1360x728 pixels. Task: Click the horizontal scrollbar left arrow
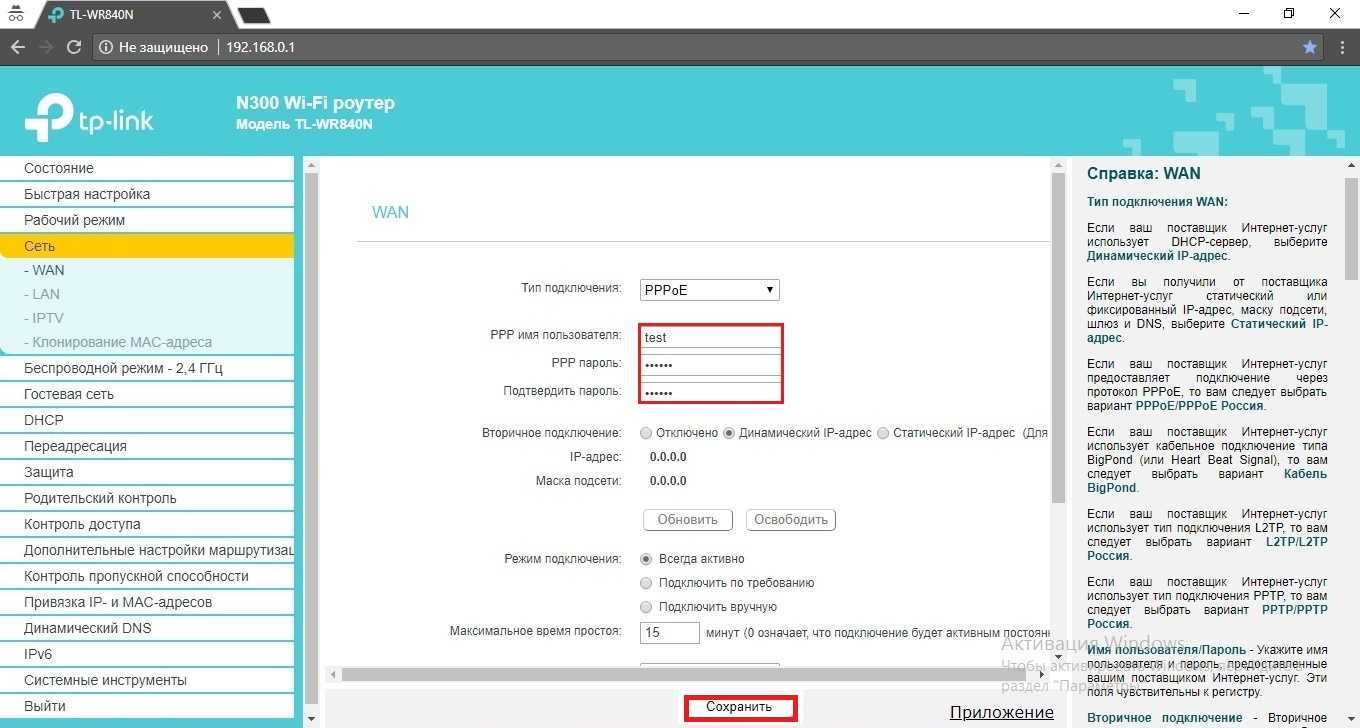coord(333,674)
